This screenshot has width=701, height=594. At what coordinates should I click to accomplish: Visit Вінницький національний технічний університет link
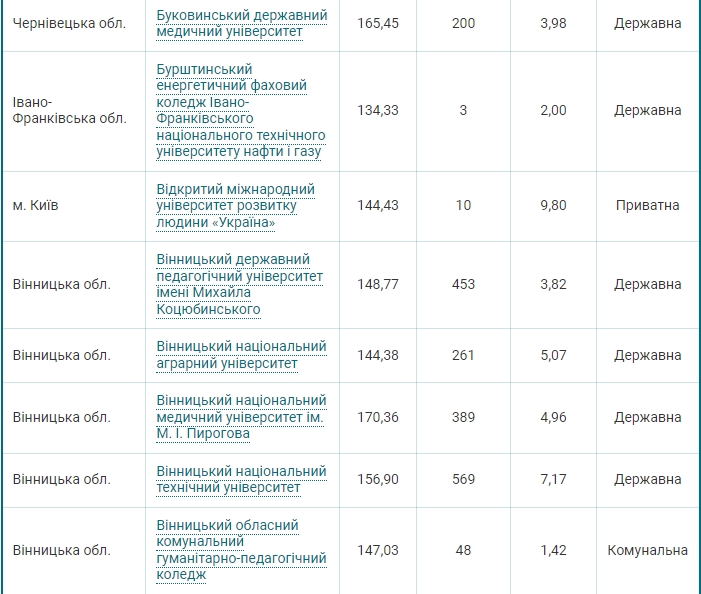[241, 479]
